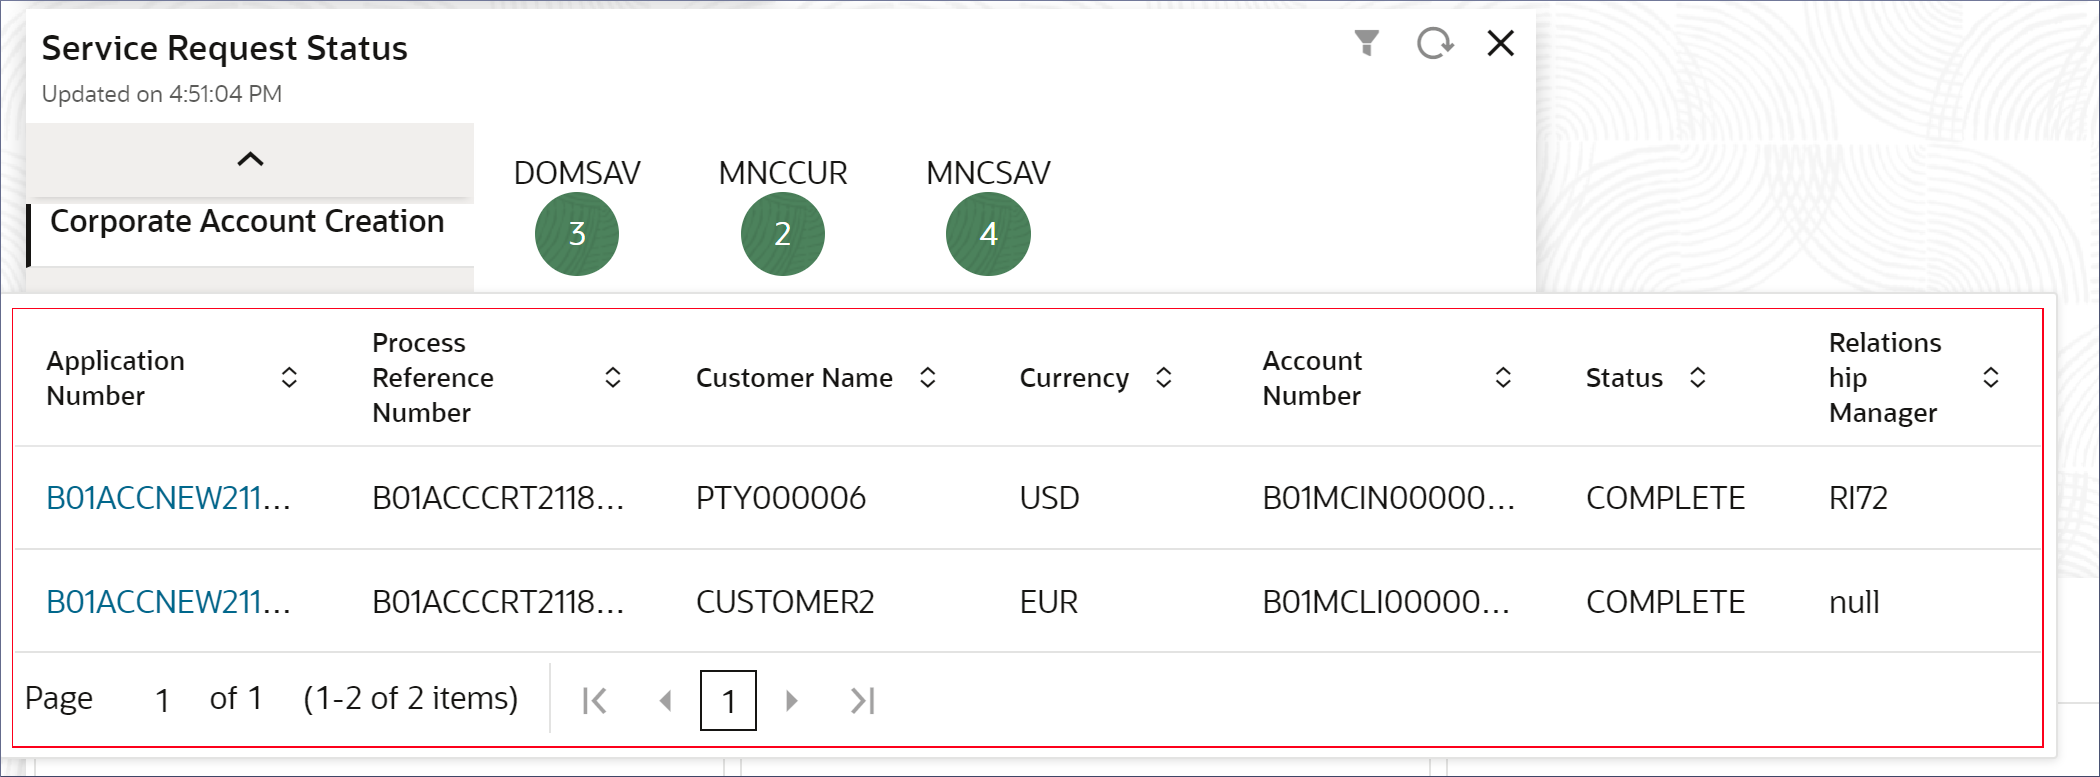Sort by Customer Name column

(x=928, y=378)
